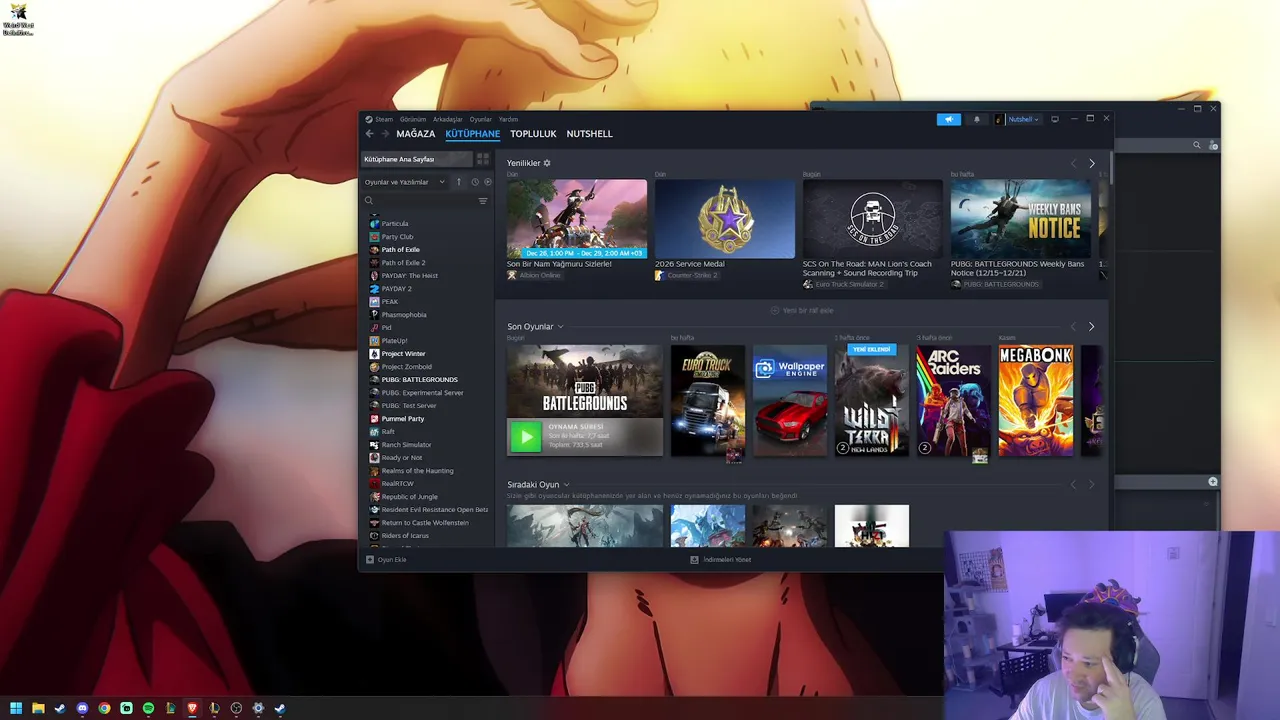This screenshot has height=720, width=1280.
Task: Open the Windows Start menu
Action: pos(16,708)
